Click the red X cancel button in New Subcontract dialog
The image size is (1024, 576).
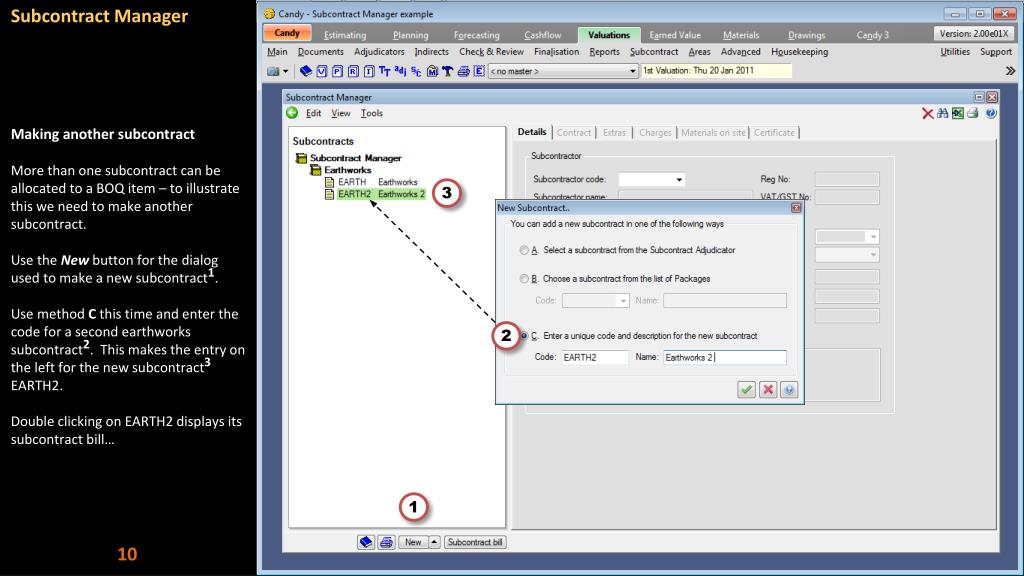(x=768, y=390)
